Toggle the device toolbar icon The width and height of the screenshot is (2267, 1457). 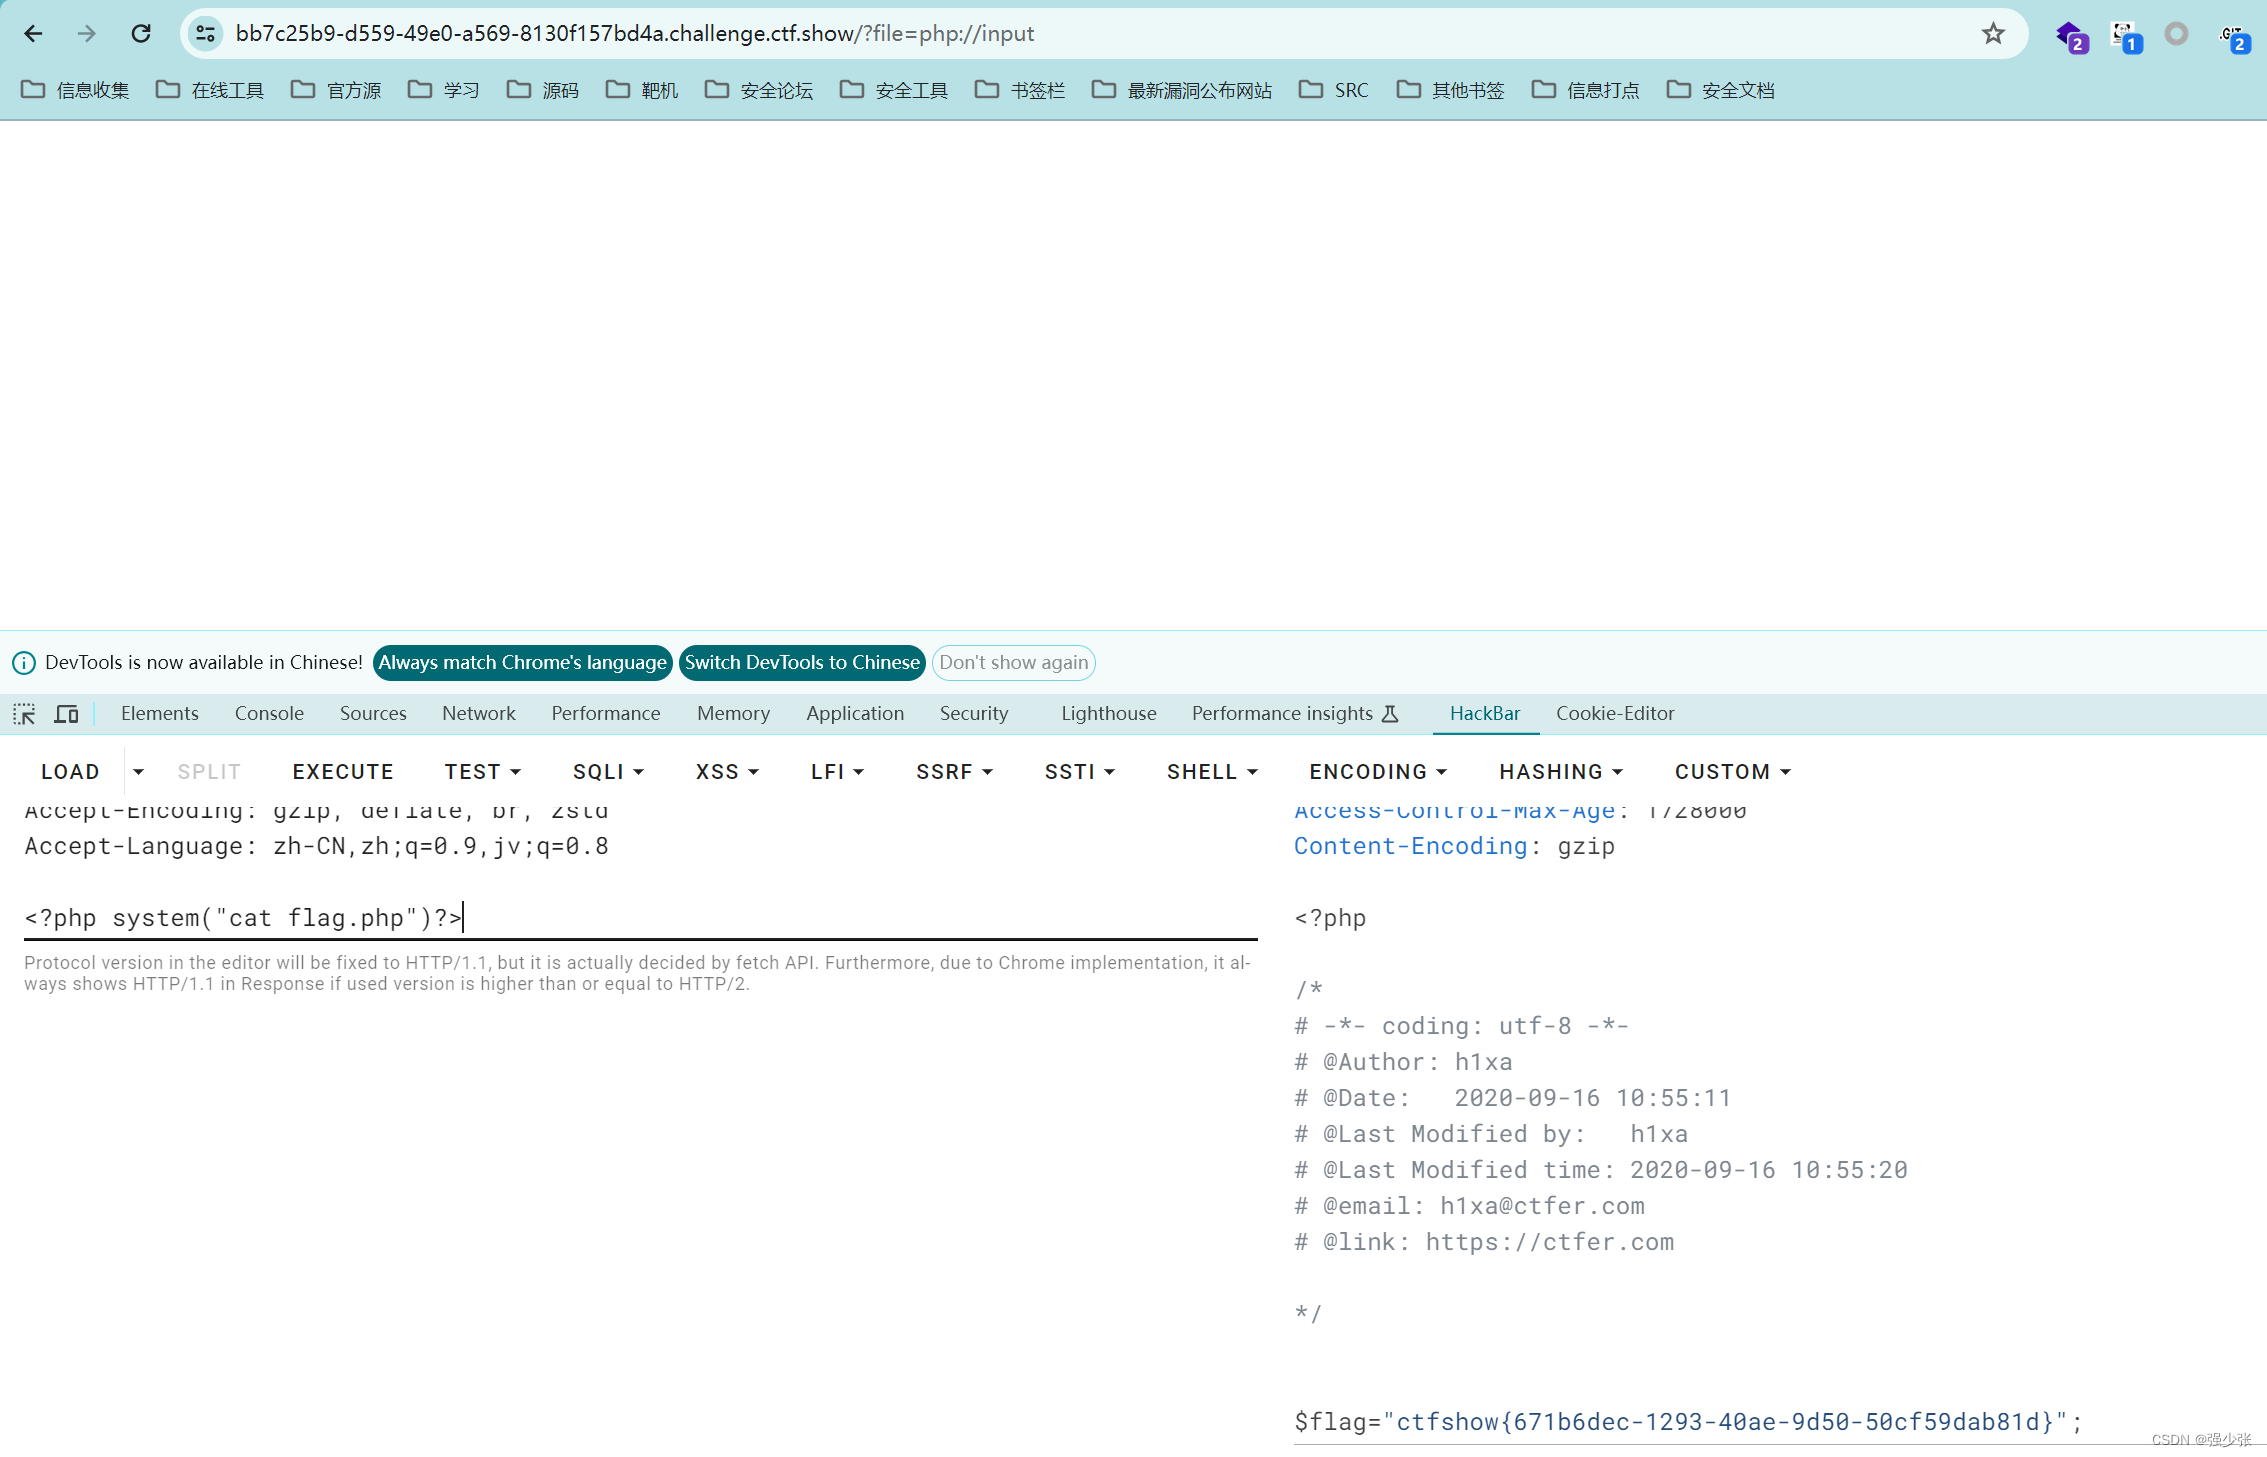pyautogui.click(x=66, y=714)
